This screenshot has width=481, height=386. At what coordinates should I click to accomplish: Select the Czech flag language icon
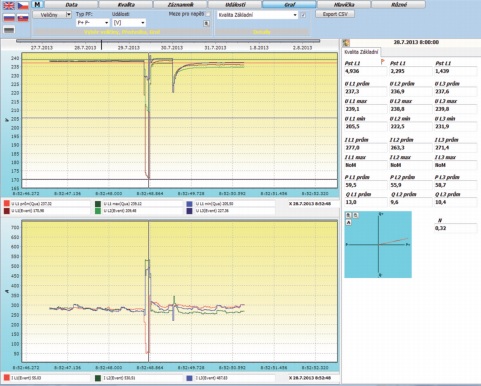click(23, 6)
